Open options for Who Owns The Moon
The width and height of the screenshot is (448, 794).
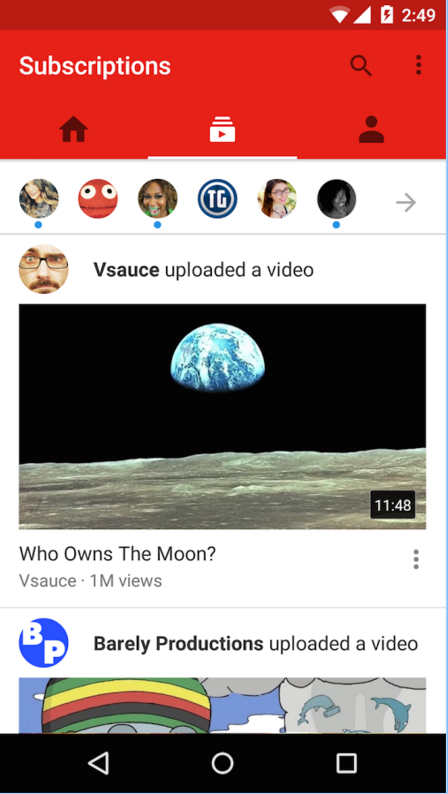[x=416, y=559]
